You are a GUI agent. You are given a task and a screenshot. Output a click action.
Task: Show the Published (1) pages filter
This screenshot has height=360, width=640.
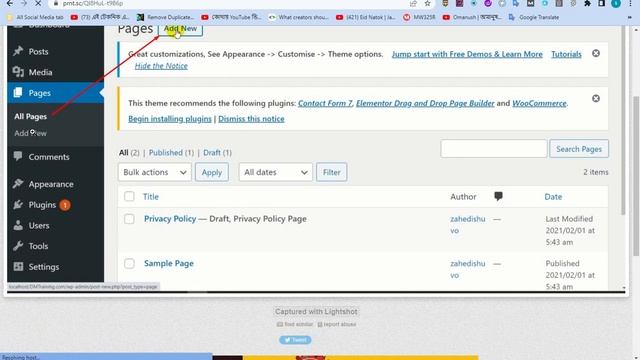pos(171,153)
